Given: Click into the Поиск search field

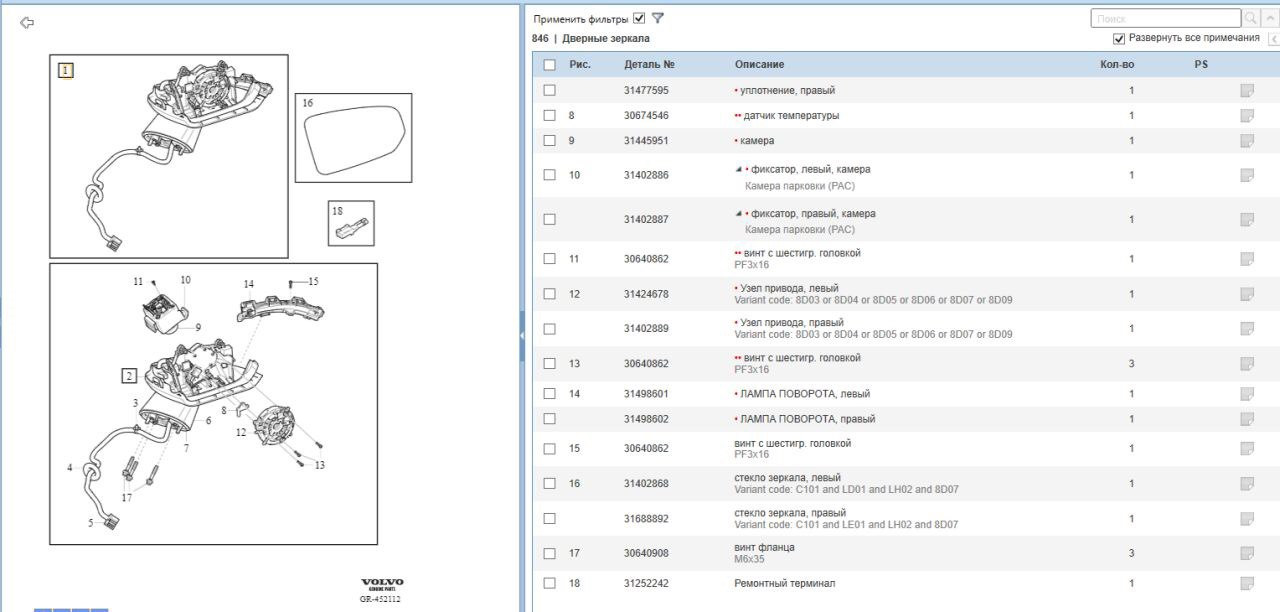Looking at the screenshot, I should 1164,18.
